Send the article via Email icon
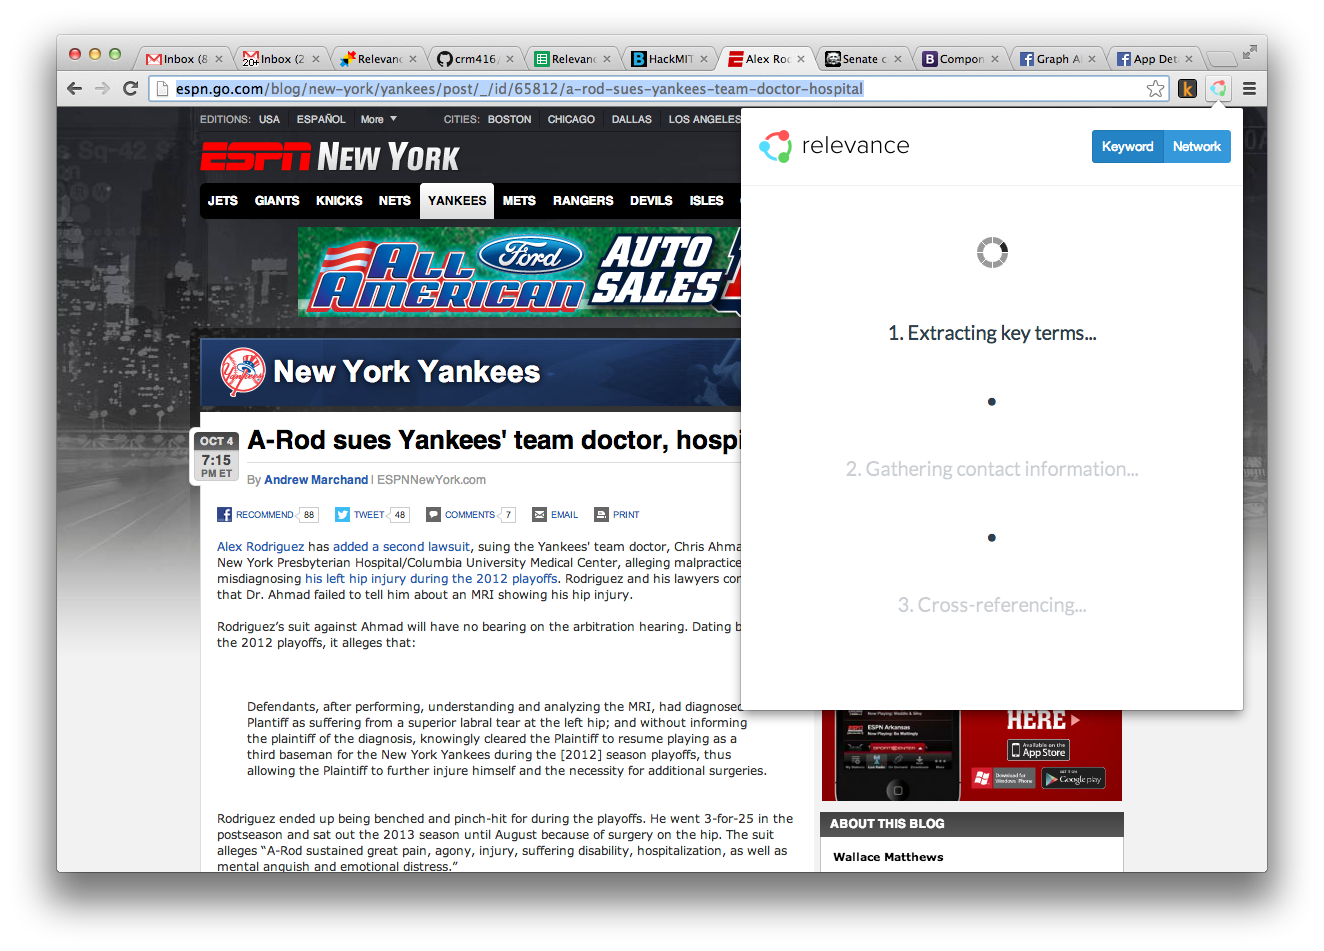Image resolution: width=1324 pixels, height=951 pixels. pyautogui.click(x=539, y=515)
